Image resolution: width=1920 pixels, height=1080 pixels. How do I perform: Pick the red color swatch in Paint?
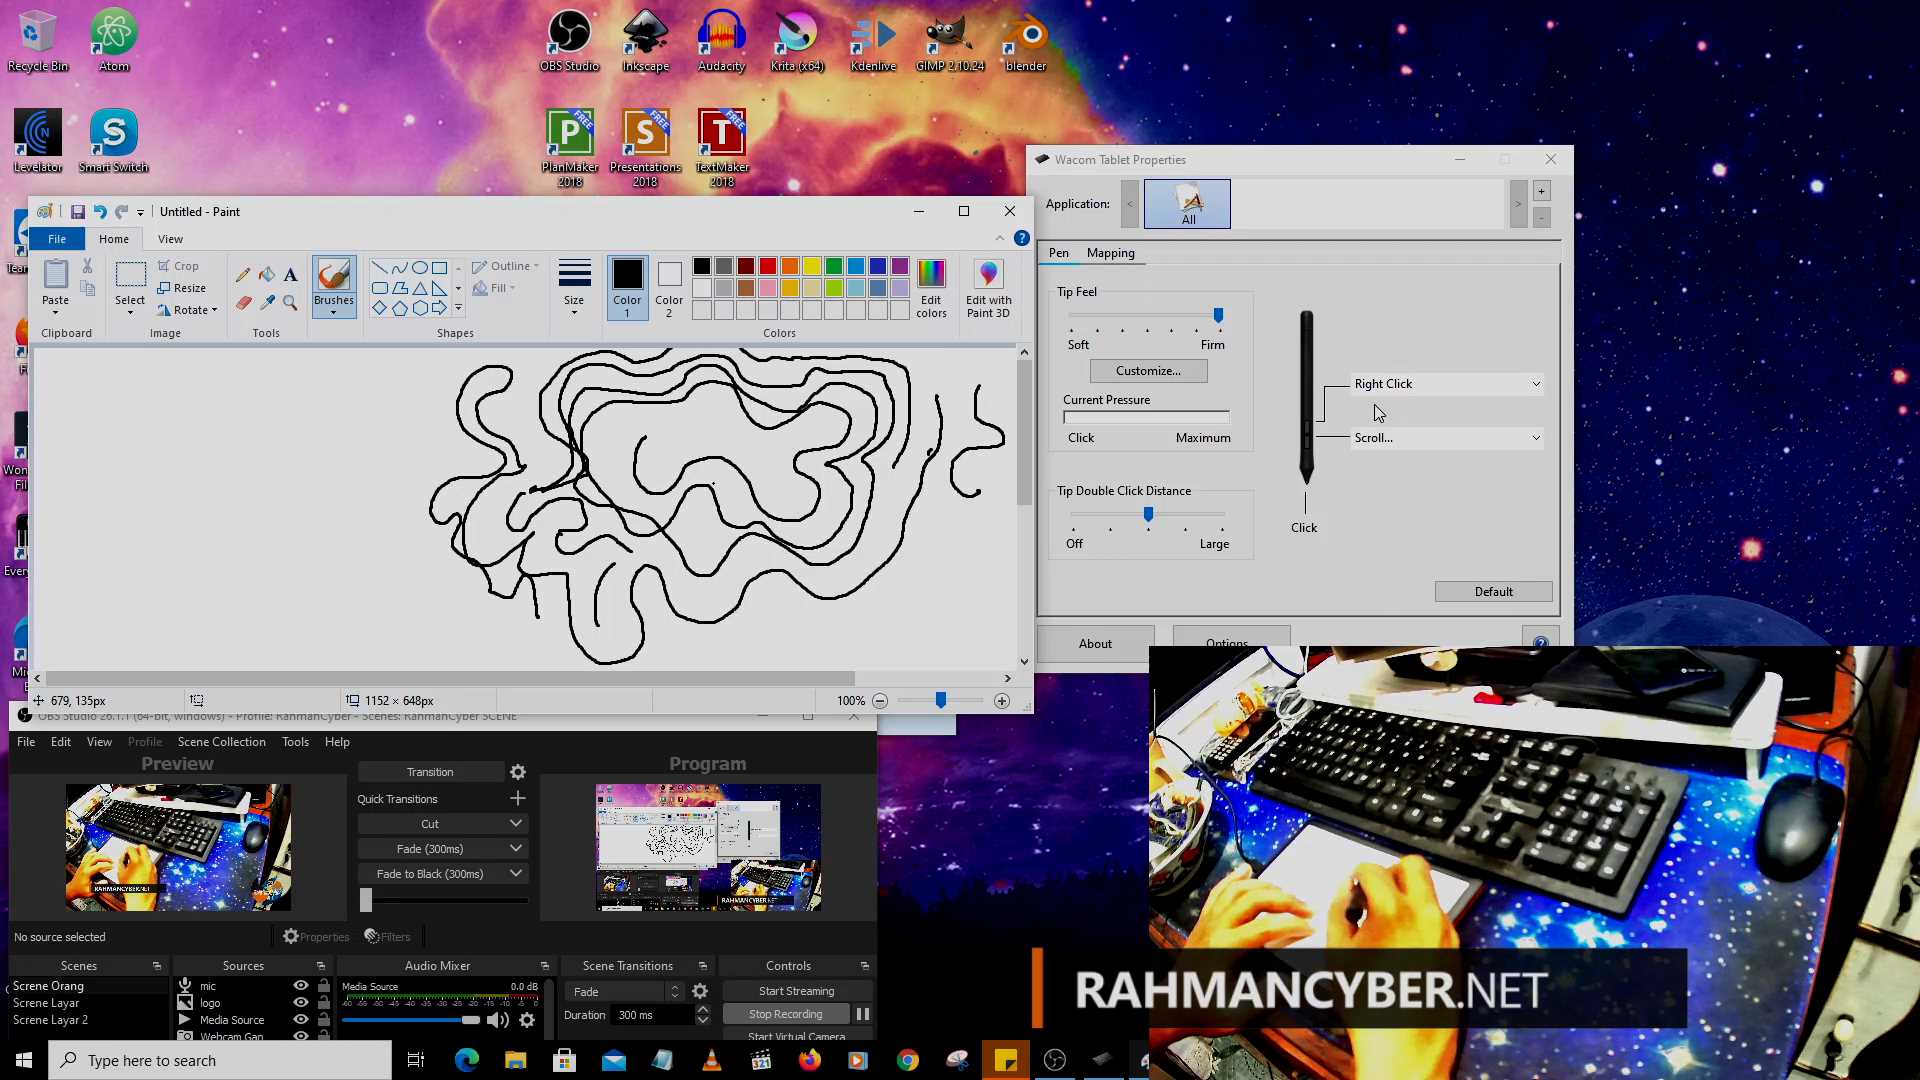767,266
